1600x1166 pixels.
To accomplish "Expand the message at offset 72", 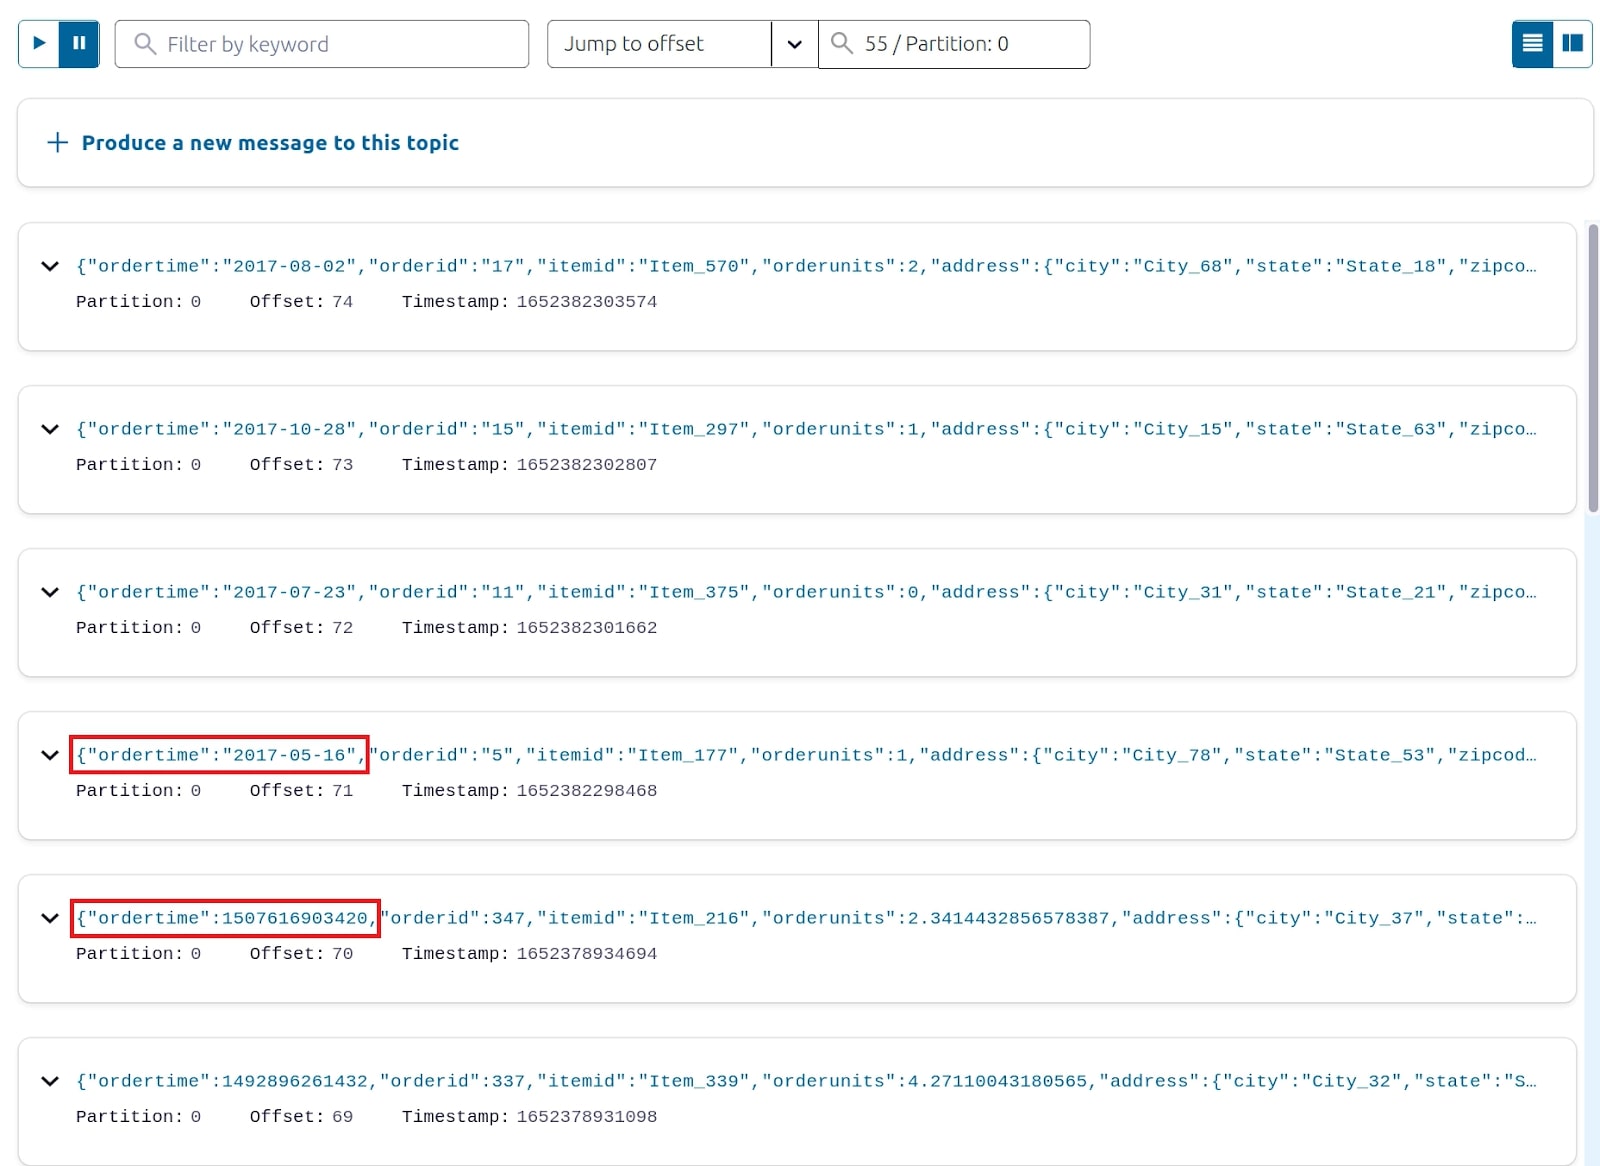I will pos(50,592).
